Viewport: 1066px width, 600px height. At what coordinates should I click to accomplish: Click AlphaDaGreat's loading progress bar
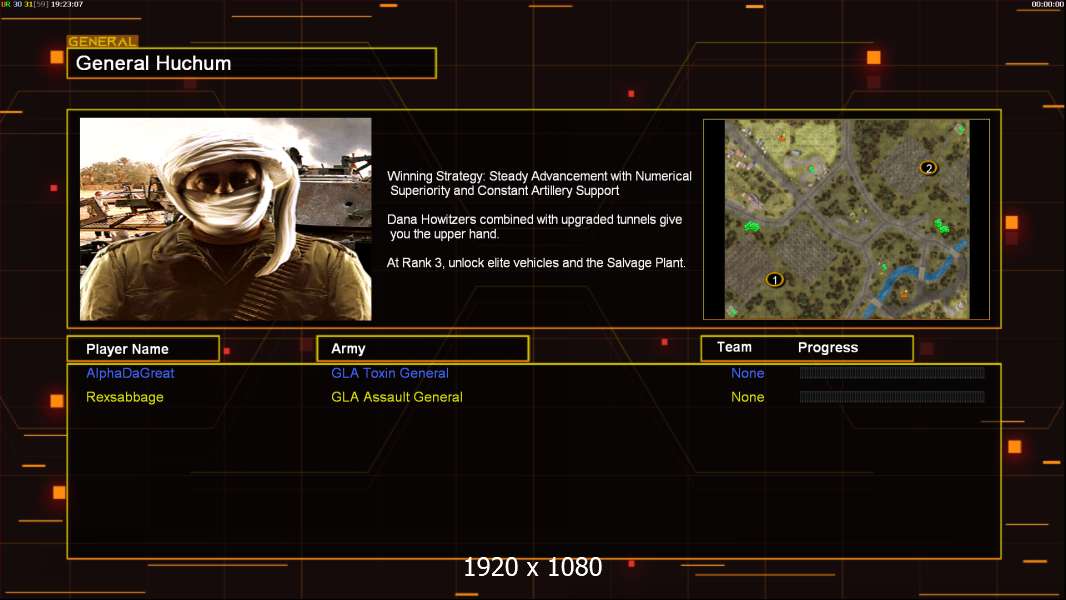click(892, 373)
